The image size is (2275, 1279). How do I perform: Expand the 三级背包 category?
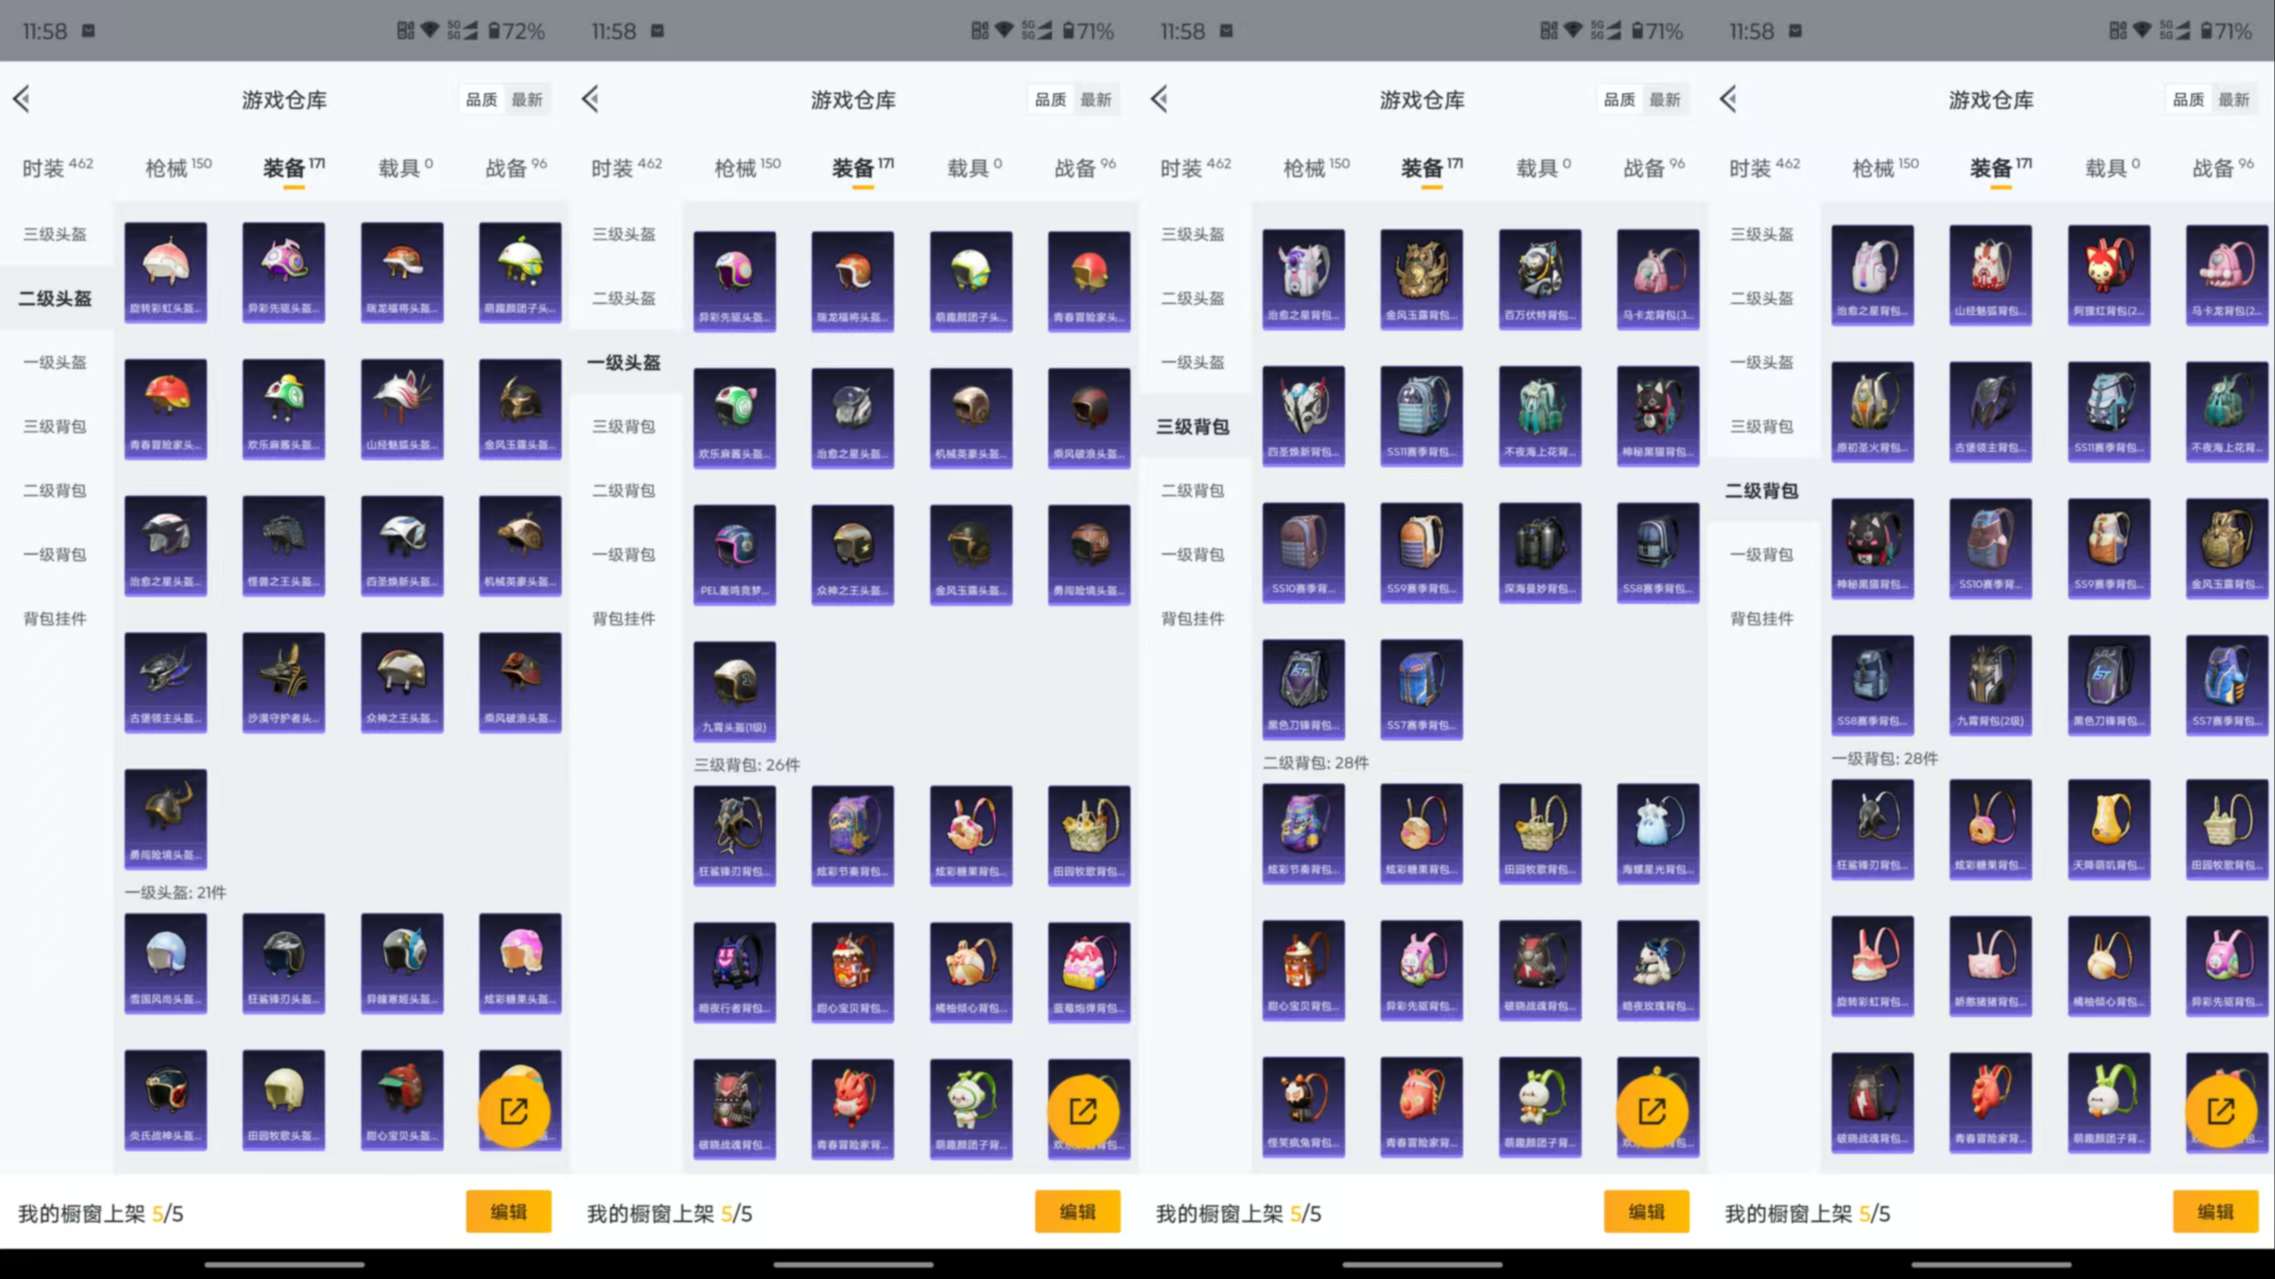click(x=55, y=425)
